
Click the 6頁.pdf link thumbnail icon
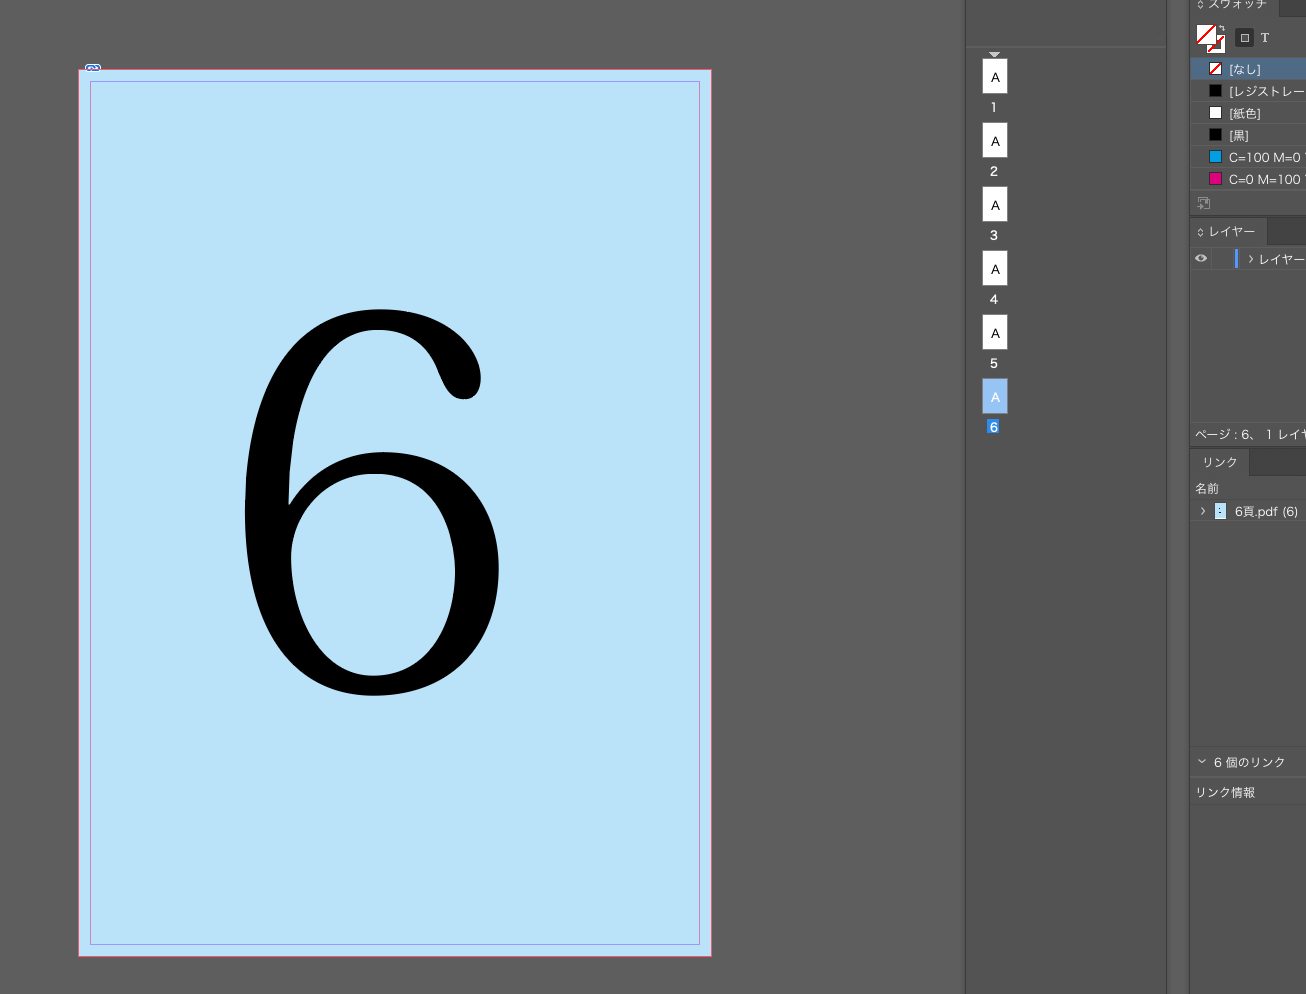1220,511
